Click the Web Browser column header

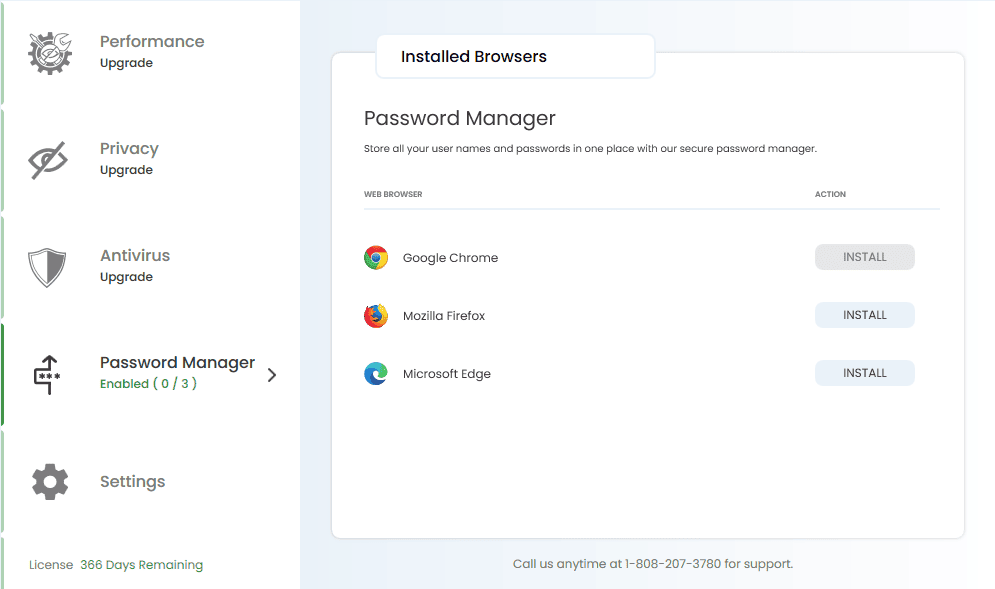coord(393,194)
